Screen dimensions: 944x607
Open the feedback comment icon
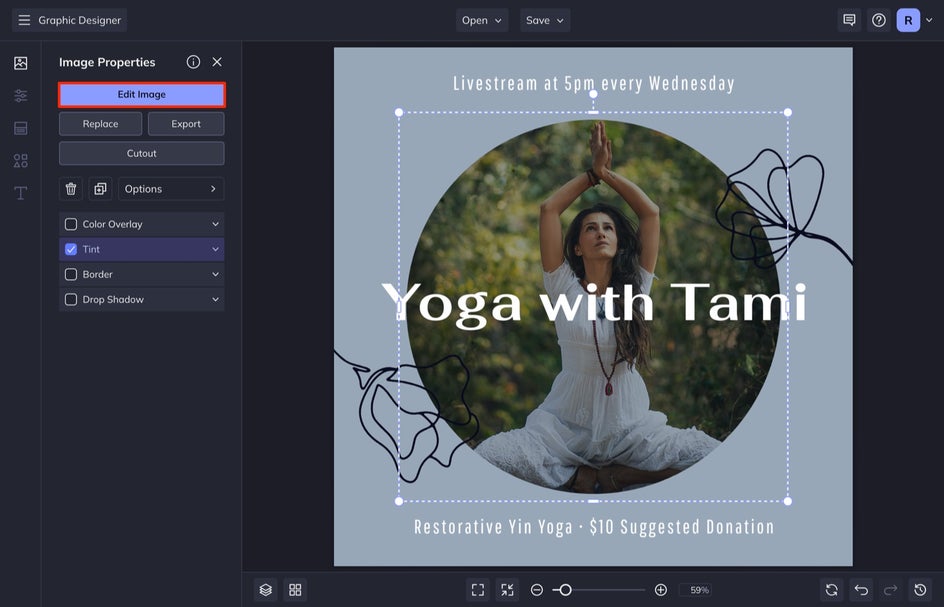[x=849, y=20]
